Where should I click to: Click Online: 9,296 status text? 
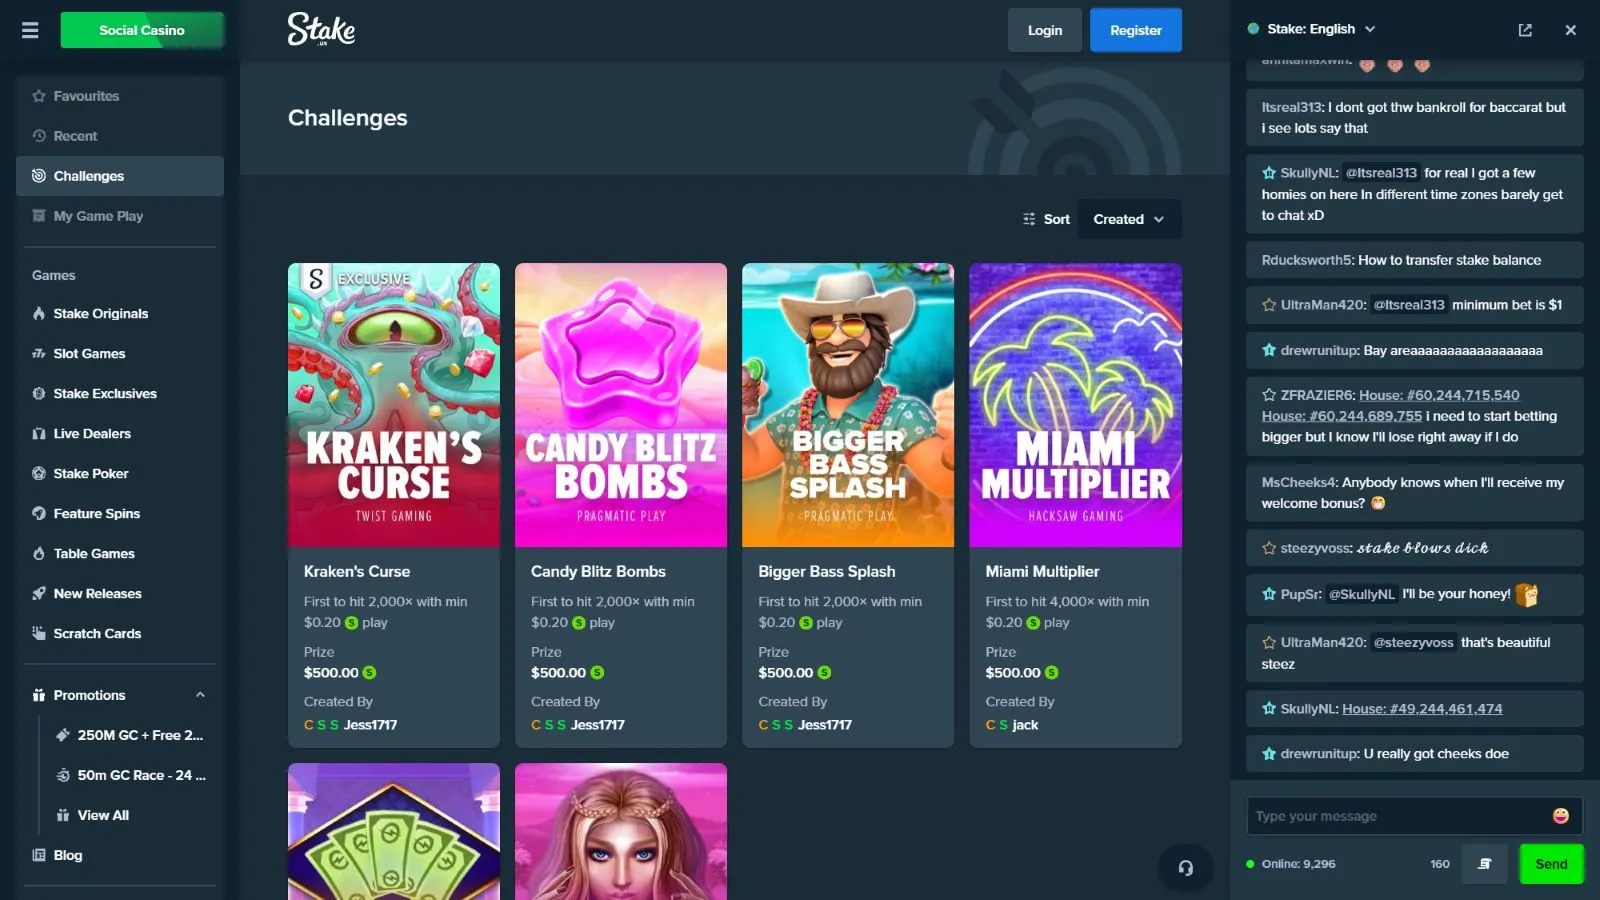pyautogui.click(x=1298, y=864)
